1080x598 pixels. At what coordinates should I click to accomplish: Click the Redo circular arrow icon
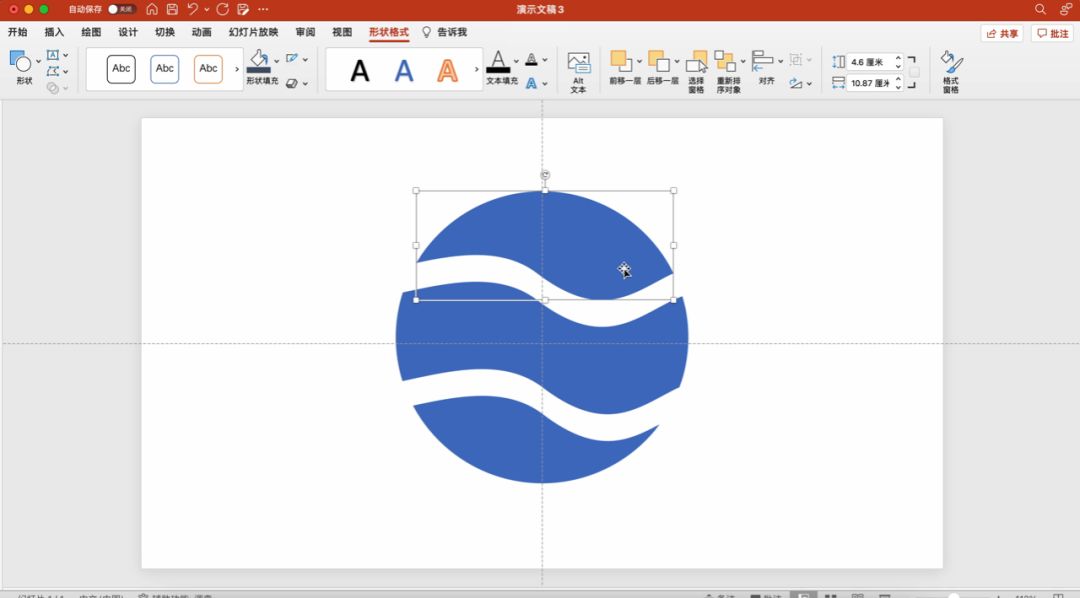pyautogui.click(x=222, y=9)
